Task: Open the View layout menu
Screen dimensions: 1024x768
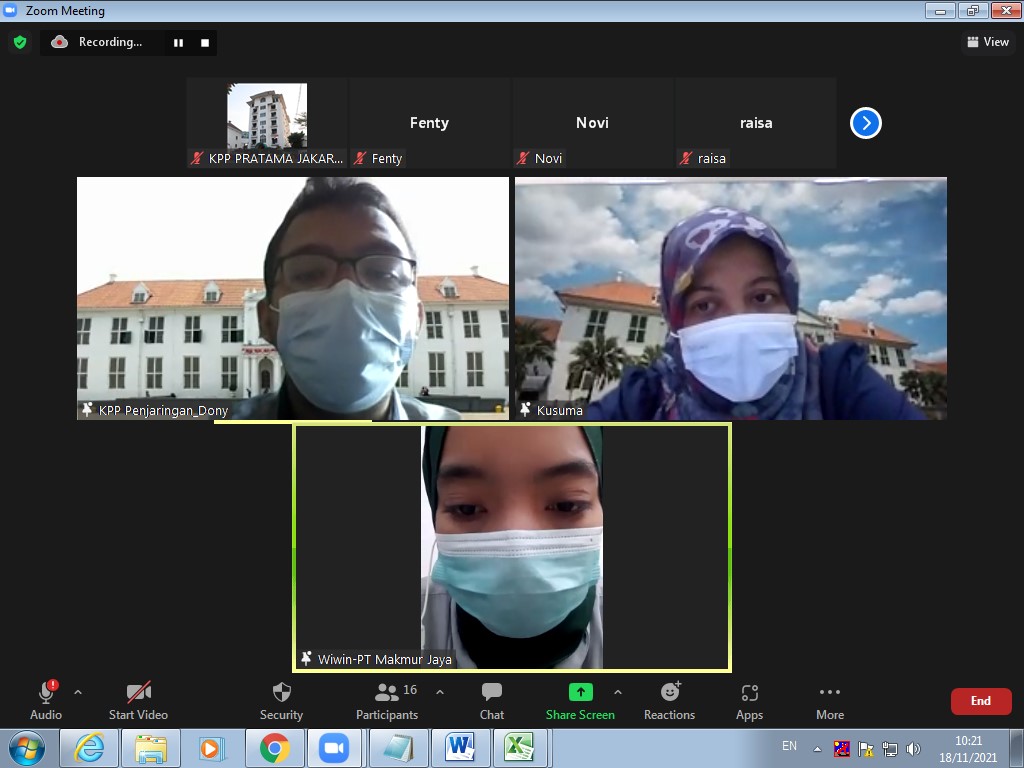Action: tap(987, 42)
